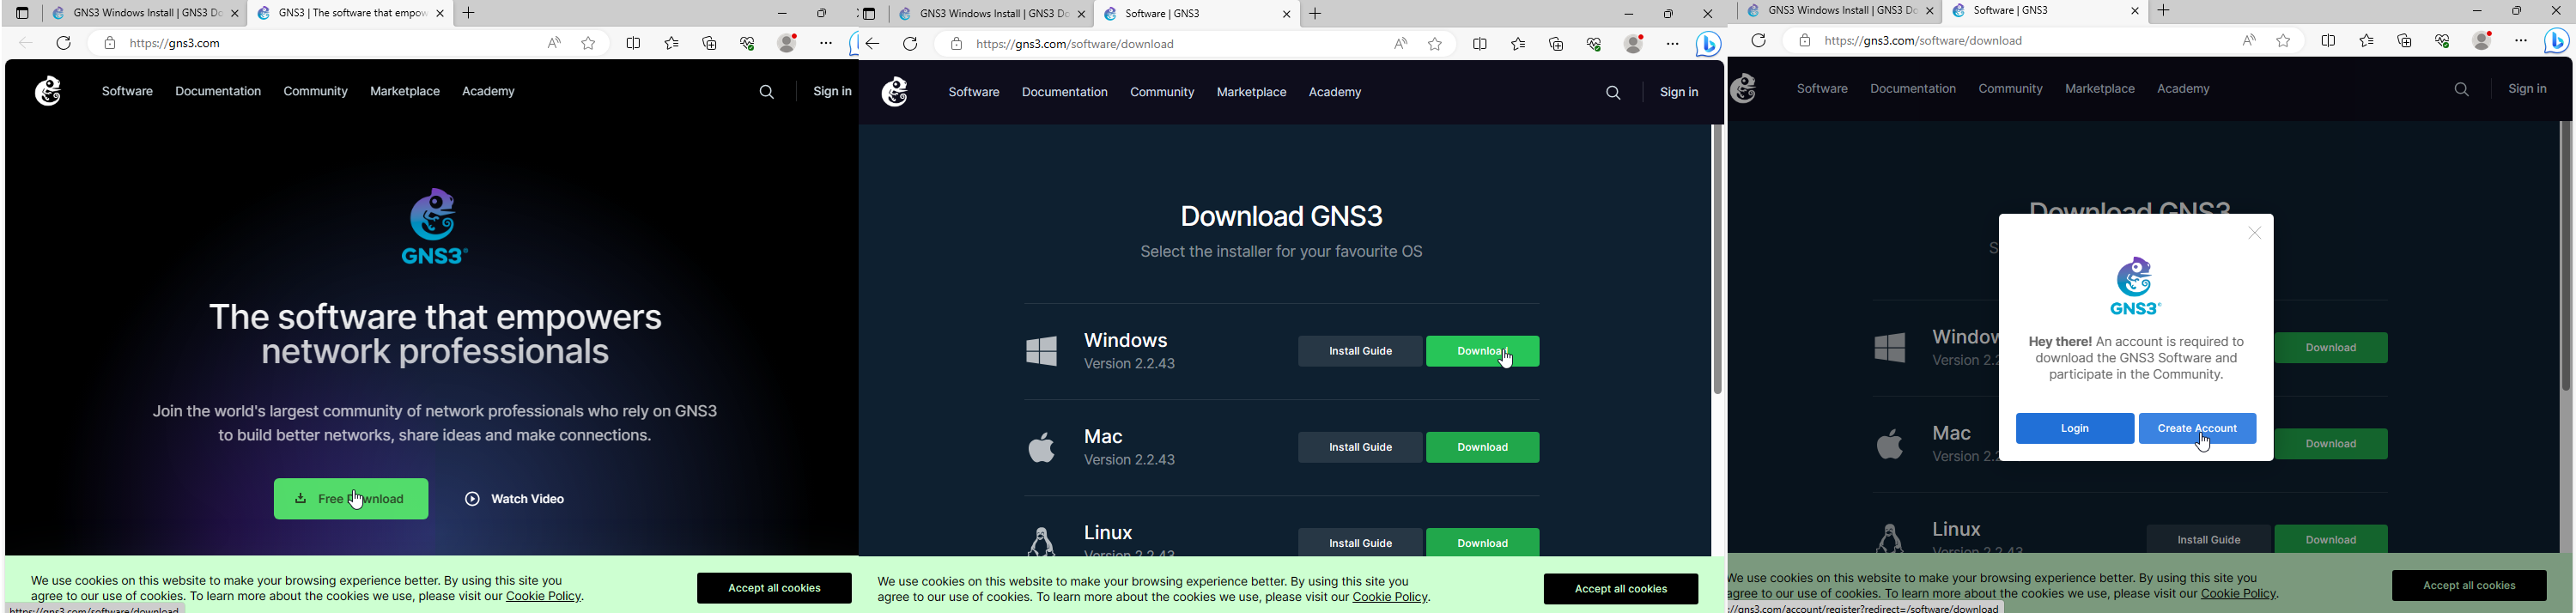
Task: Open Software menu in left window's site nav
Action: coord(128,92)
